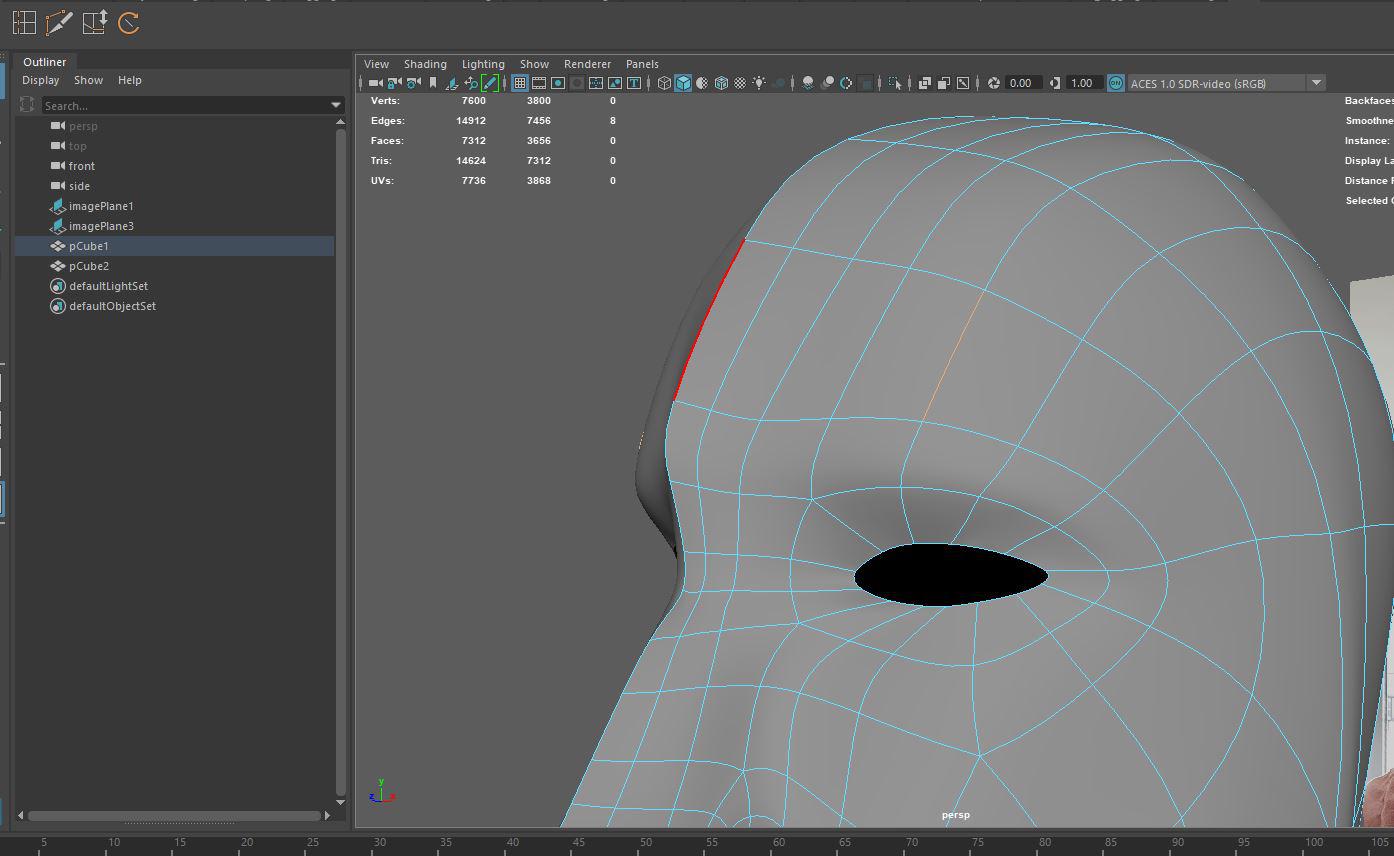Click the Outliner search field
The width and height of the screenshot is (1394, 856).
(180, 105)
